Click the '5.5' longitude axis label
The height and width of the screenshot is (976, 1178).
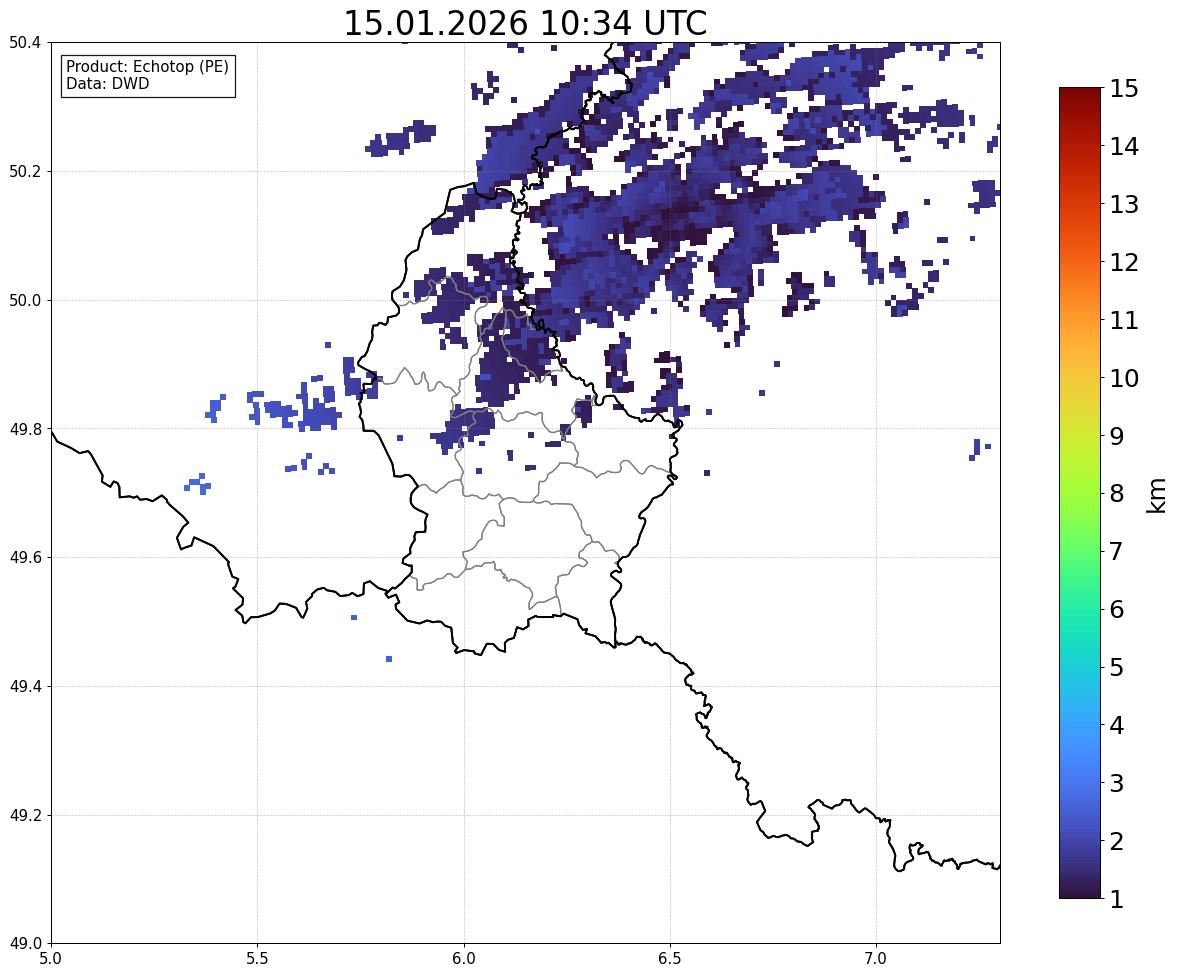(x=258, y=959)
